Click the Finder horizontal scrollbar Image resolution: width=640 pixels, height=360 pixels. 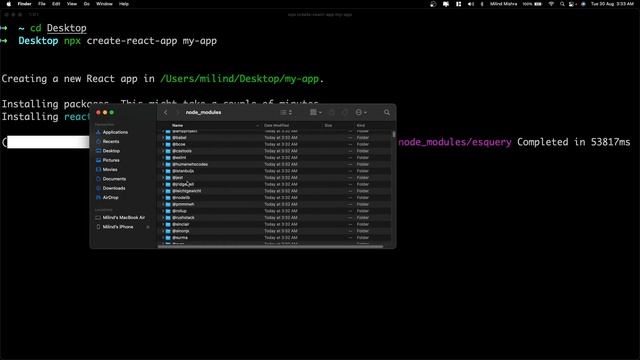(271, 247)
